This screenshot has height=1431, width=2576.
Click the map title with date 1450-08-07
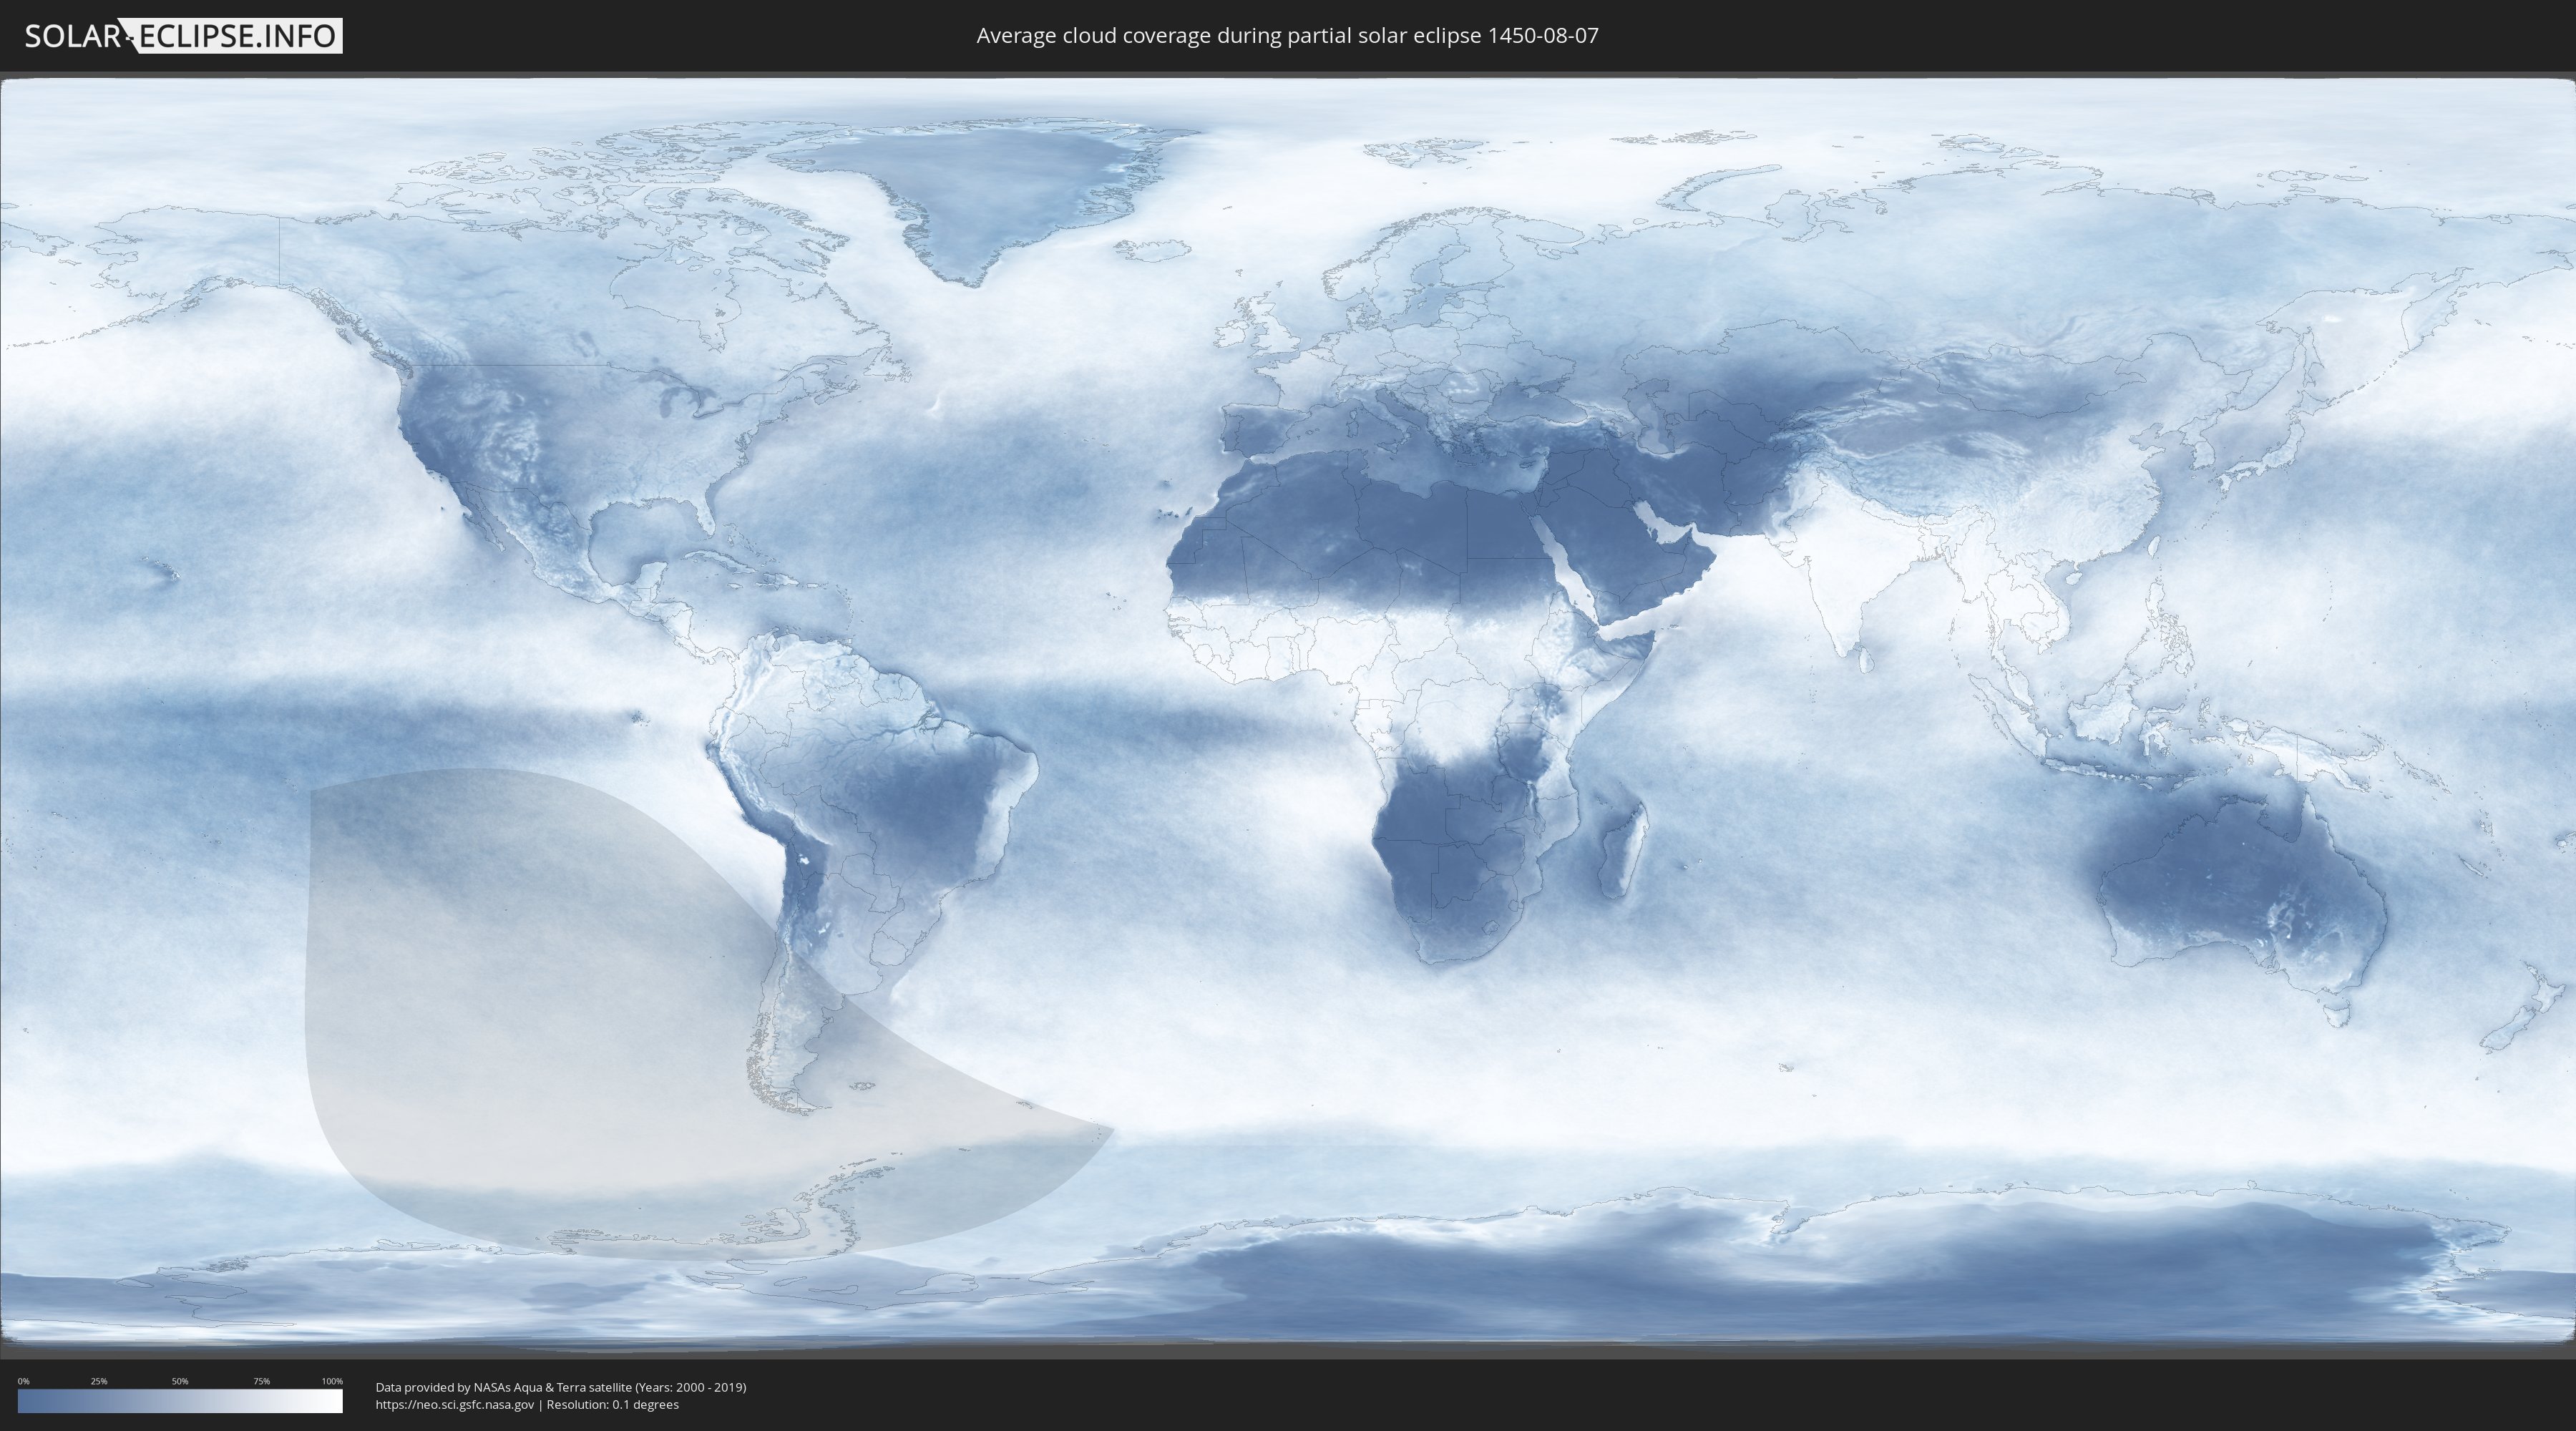click(1287, 36)
